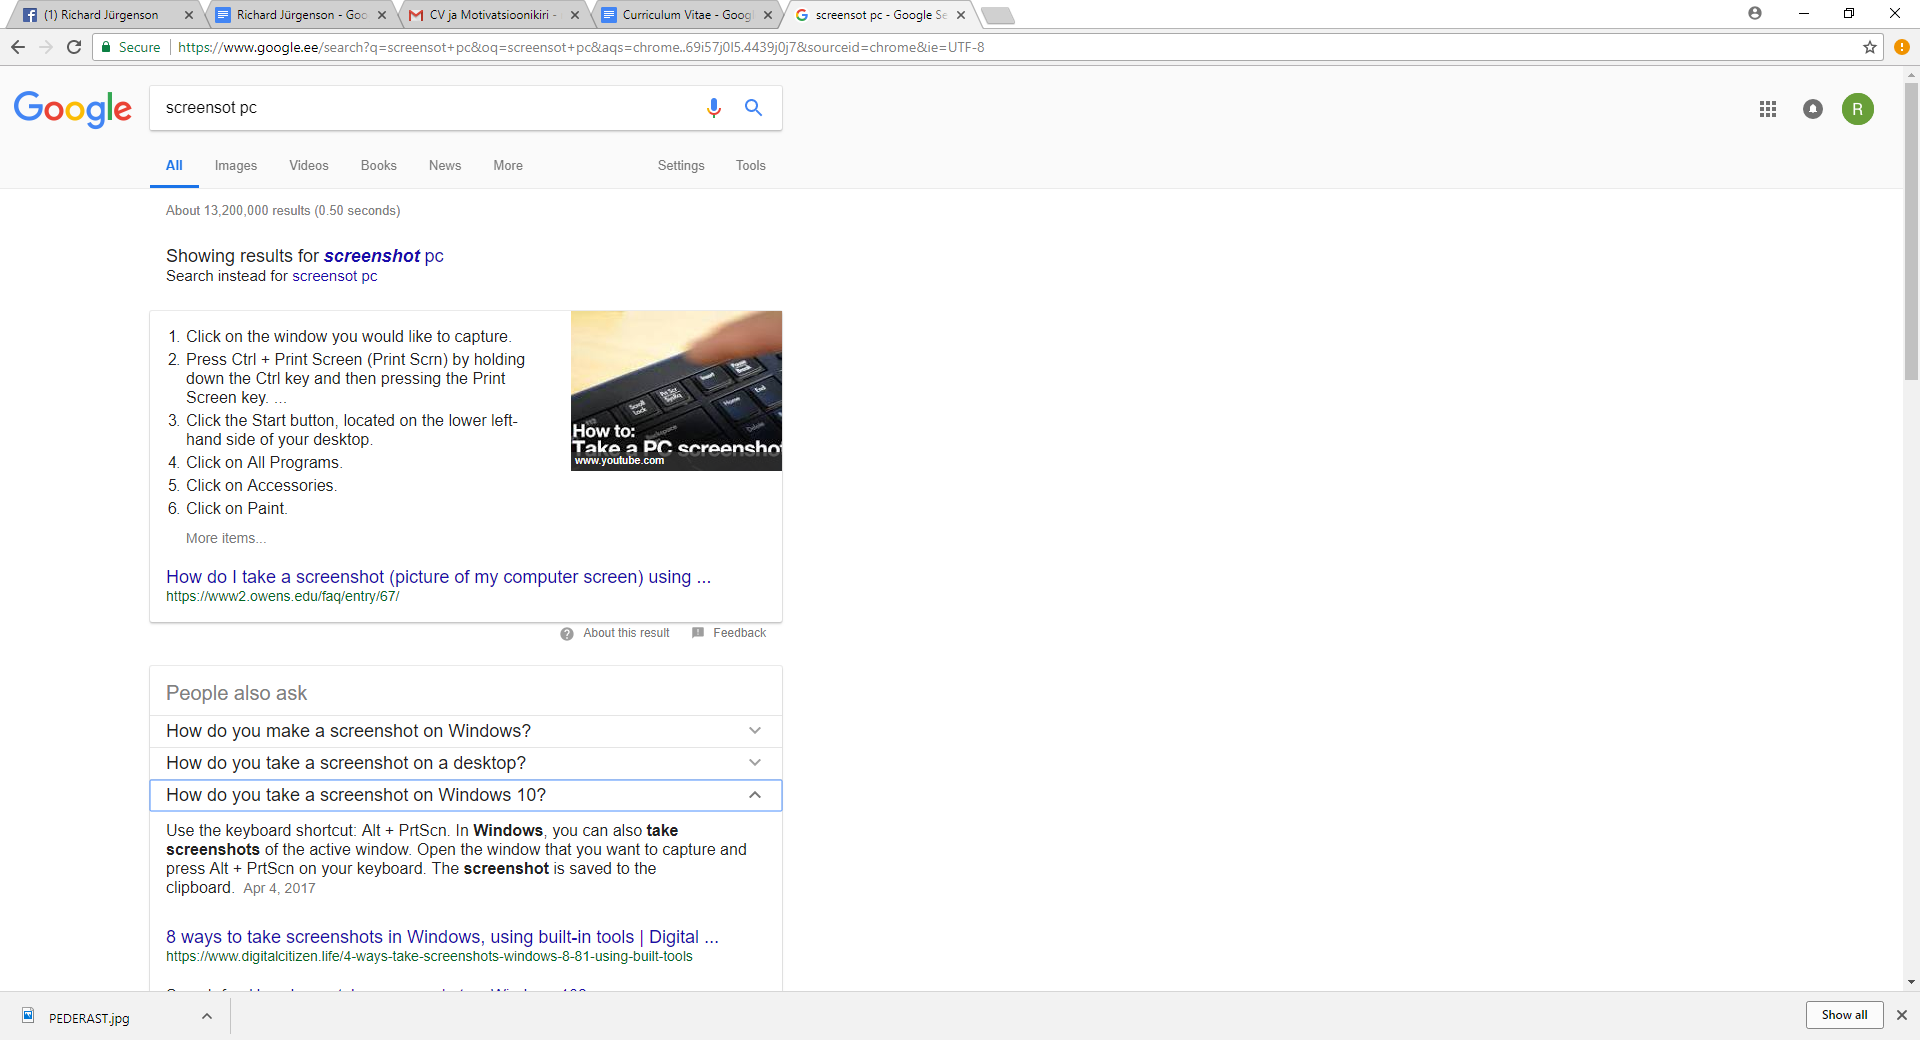The image size is (1920, 1040).
Task: Open the Chrome profile person icon
Action: pyautogui.click(x=1755, y=13)
